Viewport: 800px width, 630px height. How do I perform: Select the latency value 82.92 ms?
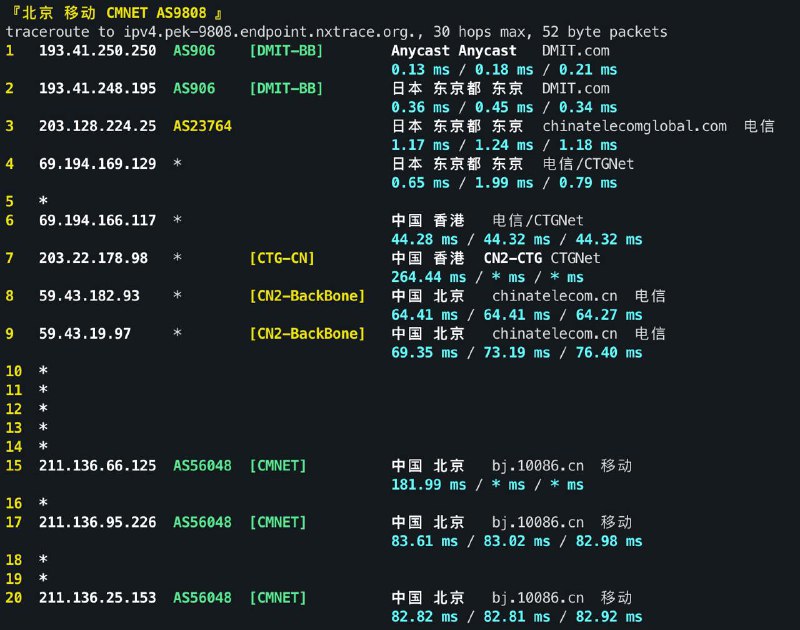(x=609, y=617)
